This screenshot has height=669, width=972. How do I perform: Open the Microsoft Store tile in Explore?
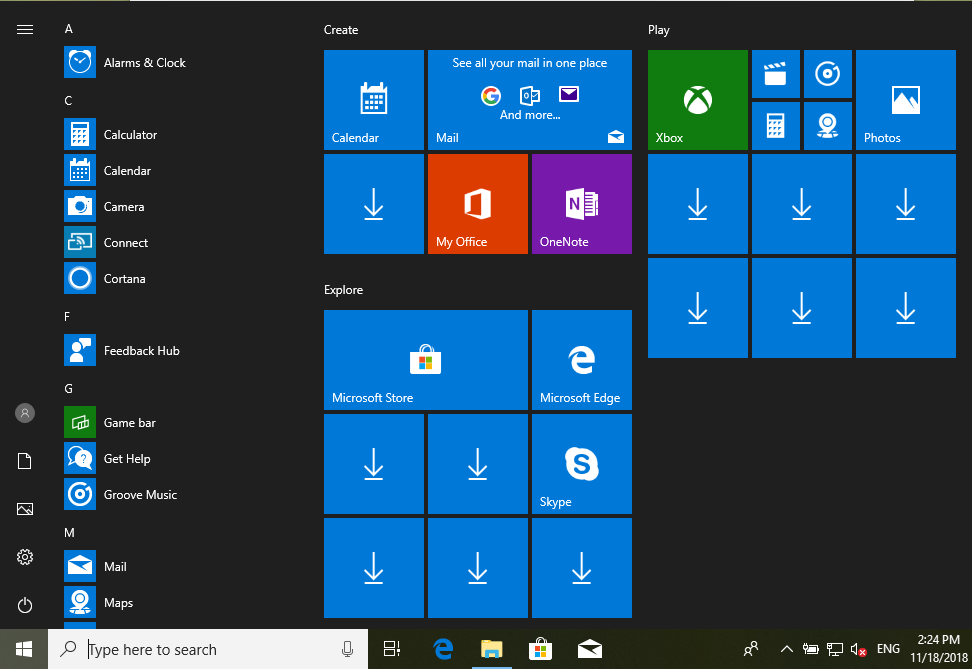[425, 360]
